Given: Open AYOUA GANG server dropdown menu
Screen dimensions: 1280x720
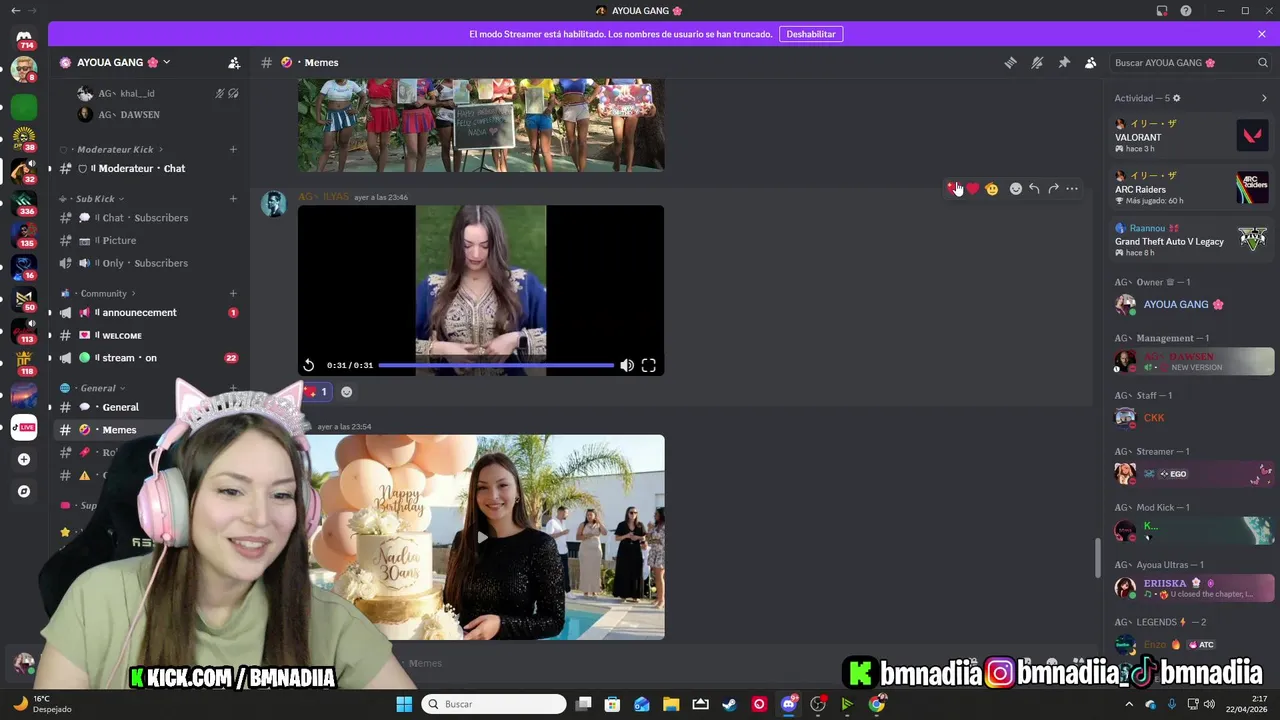Looking at the screenshot, I should (x=115, y=62).
